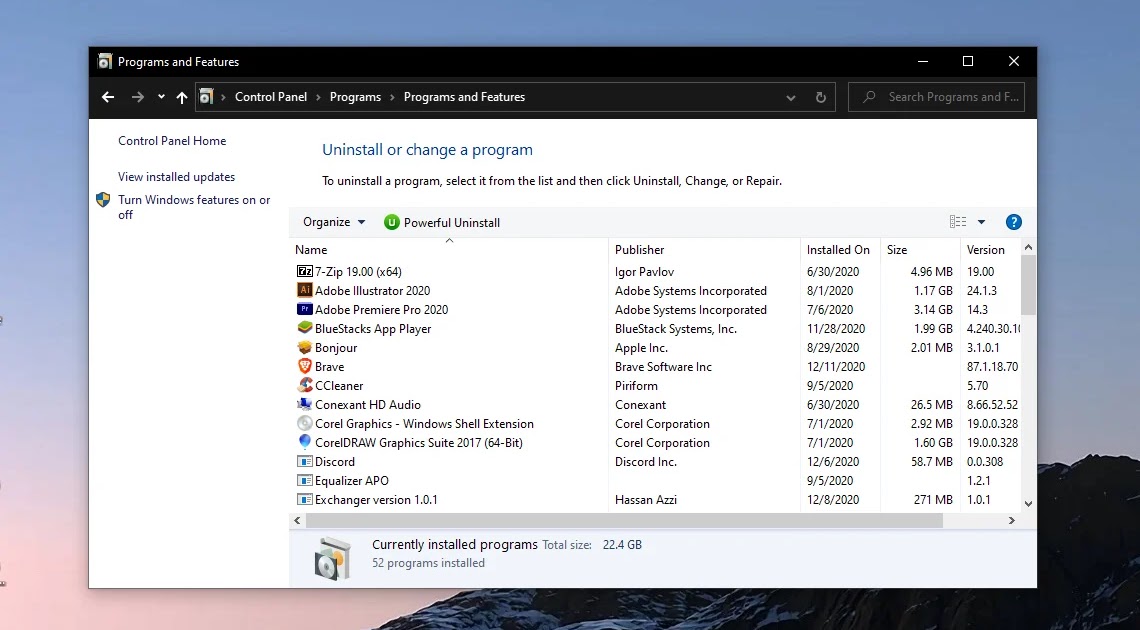Screen dimensions: 1140x630
Task: Open View installed updates link
Action: point(177,177)
